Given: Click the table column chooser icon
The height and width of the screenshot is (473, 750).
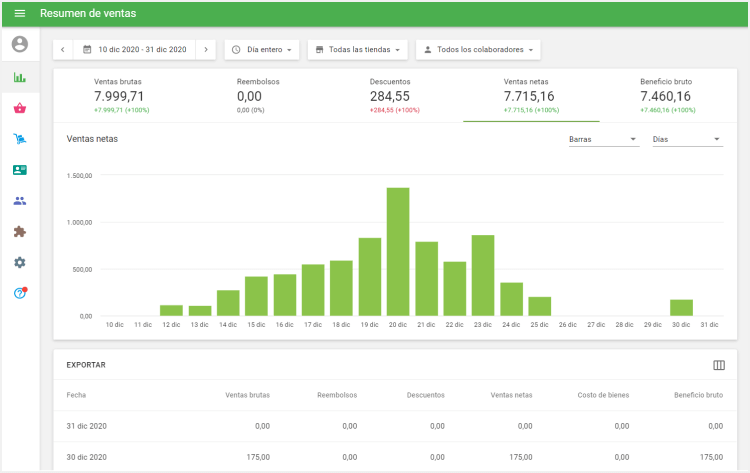Looking at the screenshot, I should click(718, 365).
